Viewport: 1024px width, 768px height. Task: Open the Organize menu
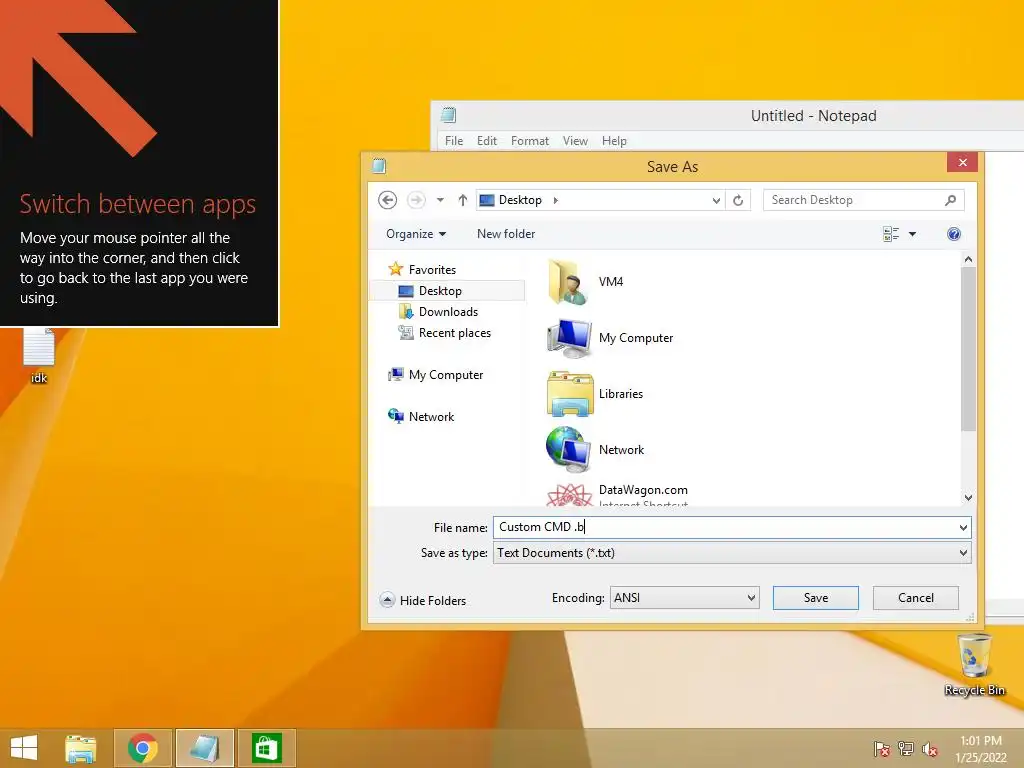click(416, 234)
